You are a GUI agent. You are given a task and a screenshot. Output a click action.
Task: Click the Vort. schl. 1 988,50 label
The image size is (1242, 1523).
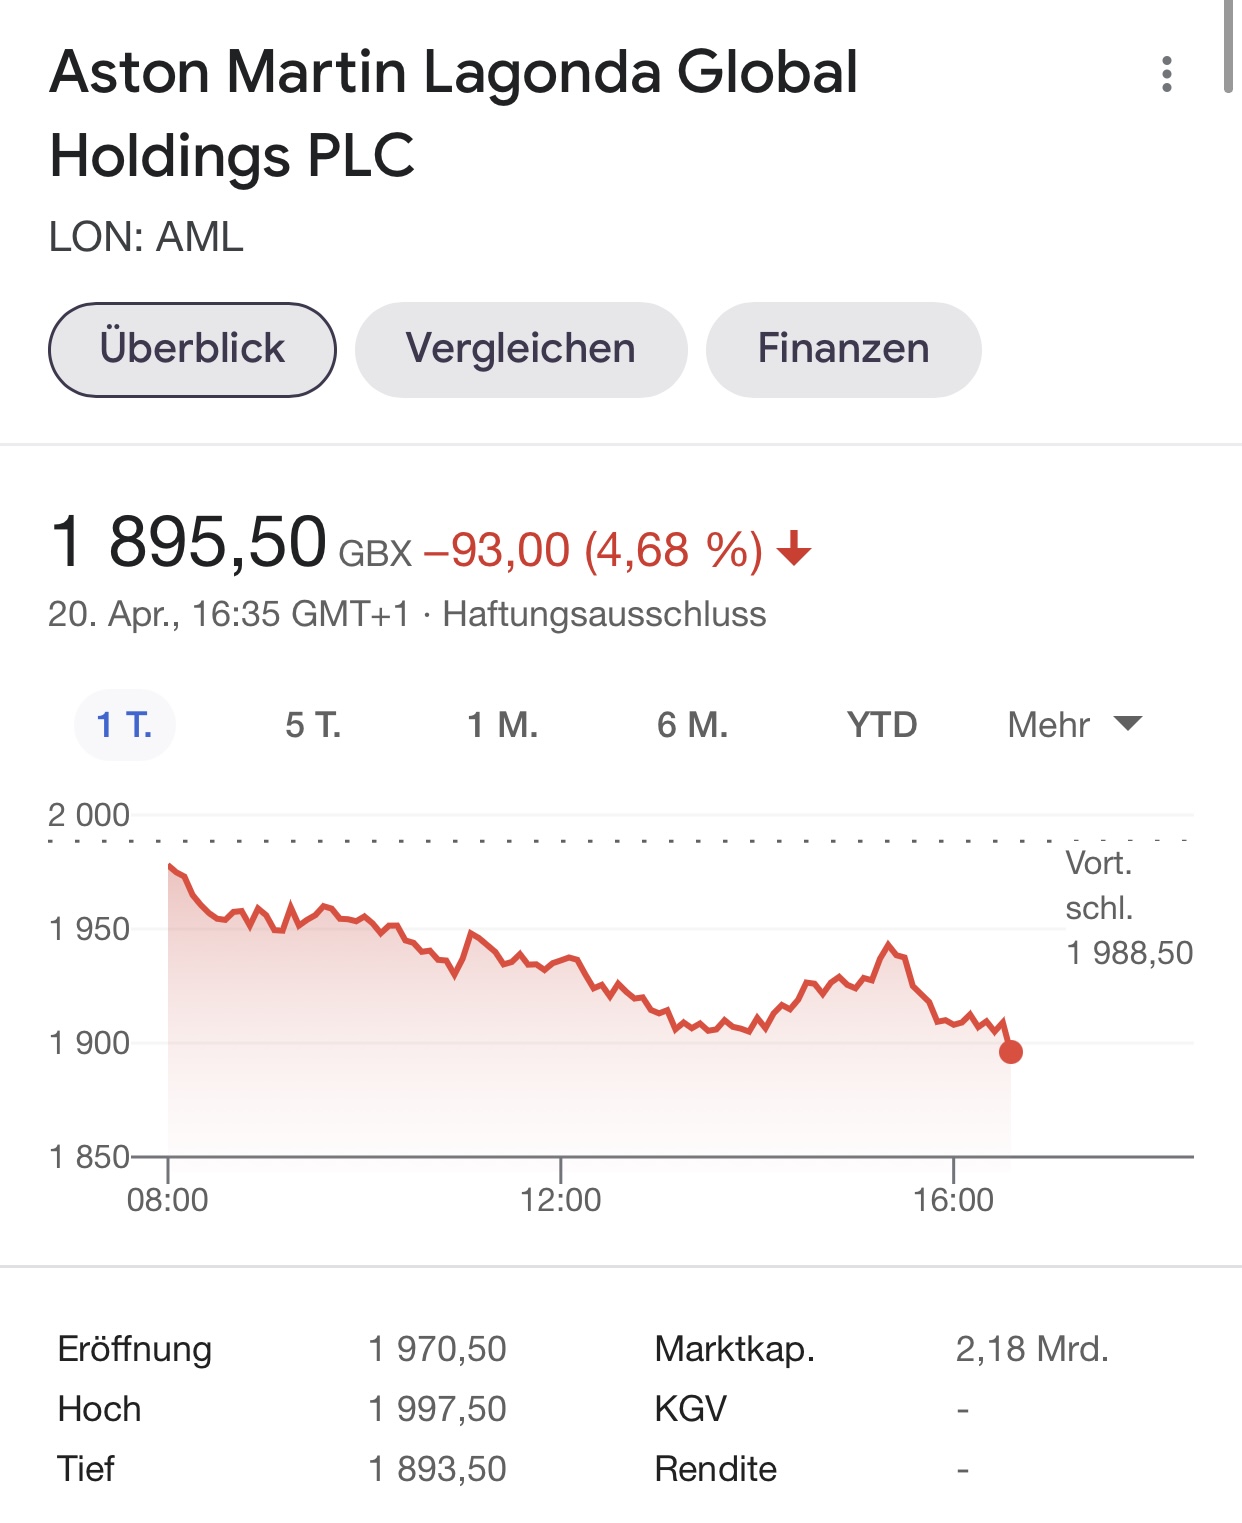tap(1129, 907)
